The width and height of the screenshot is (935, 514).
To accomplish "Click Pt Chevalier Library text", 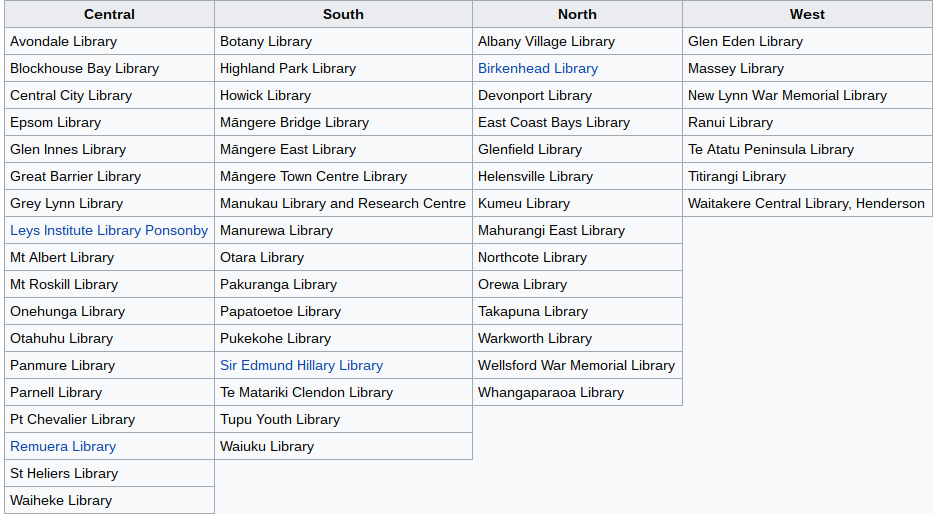I will coord(72,419).
